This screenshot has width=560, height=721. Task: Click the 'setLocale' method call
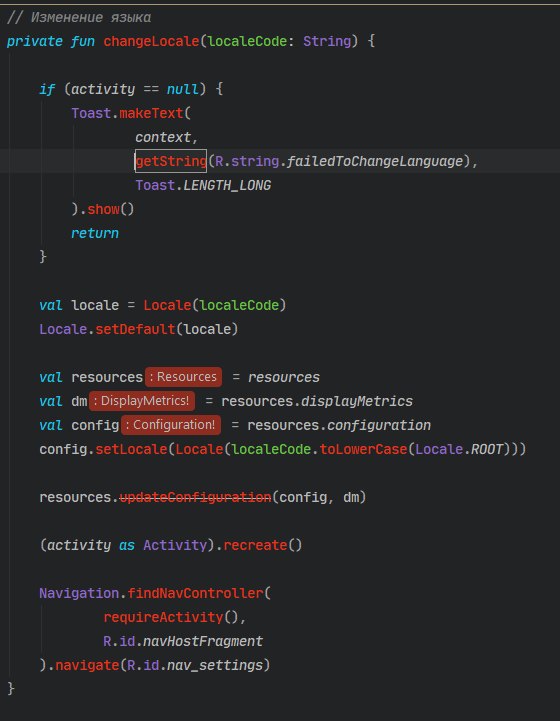point(131,449)
